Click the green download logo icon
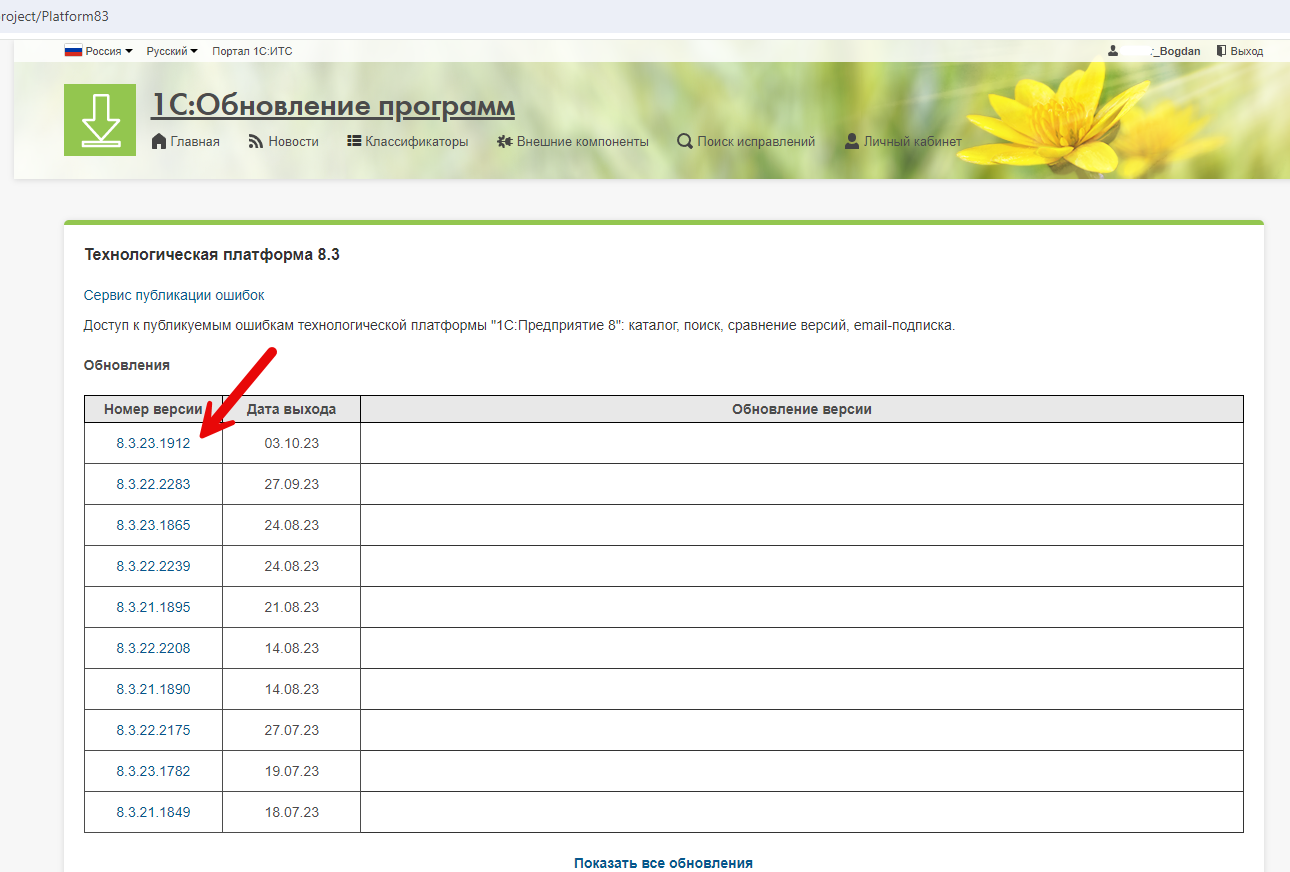 (100, 120)
